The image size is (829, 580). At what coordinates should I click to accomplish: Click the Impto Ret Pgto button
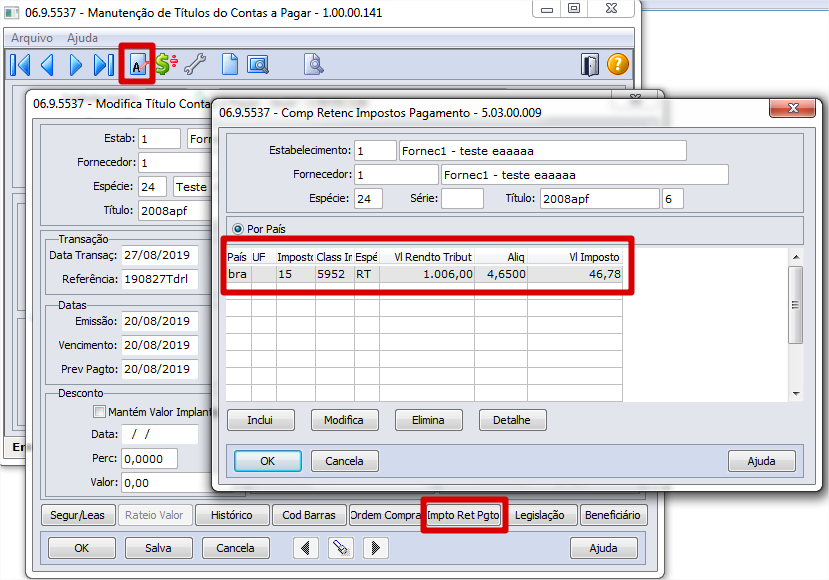click(x=463, y=515)
